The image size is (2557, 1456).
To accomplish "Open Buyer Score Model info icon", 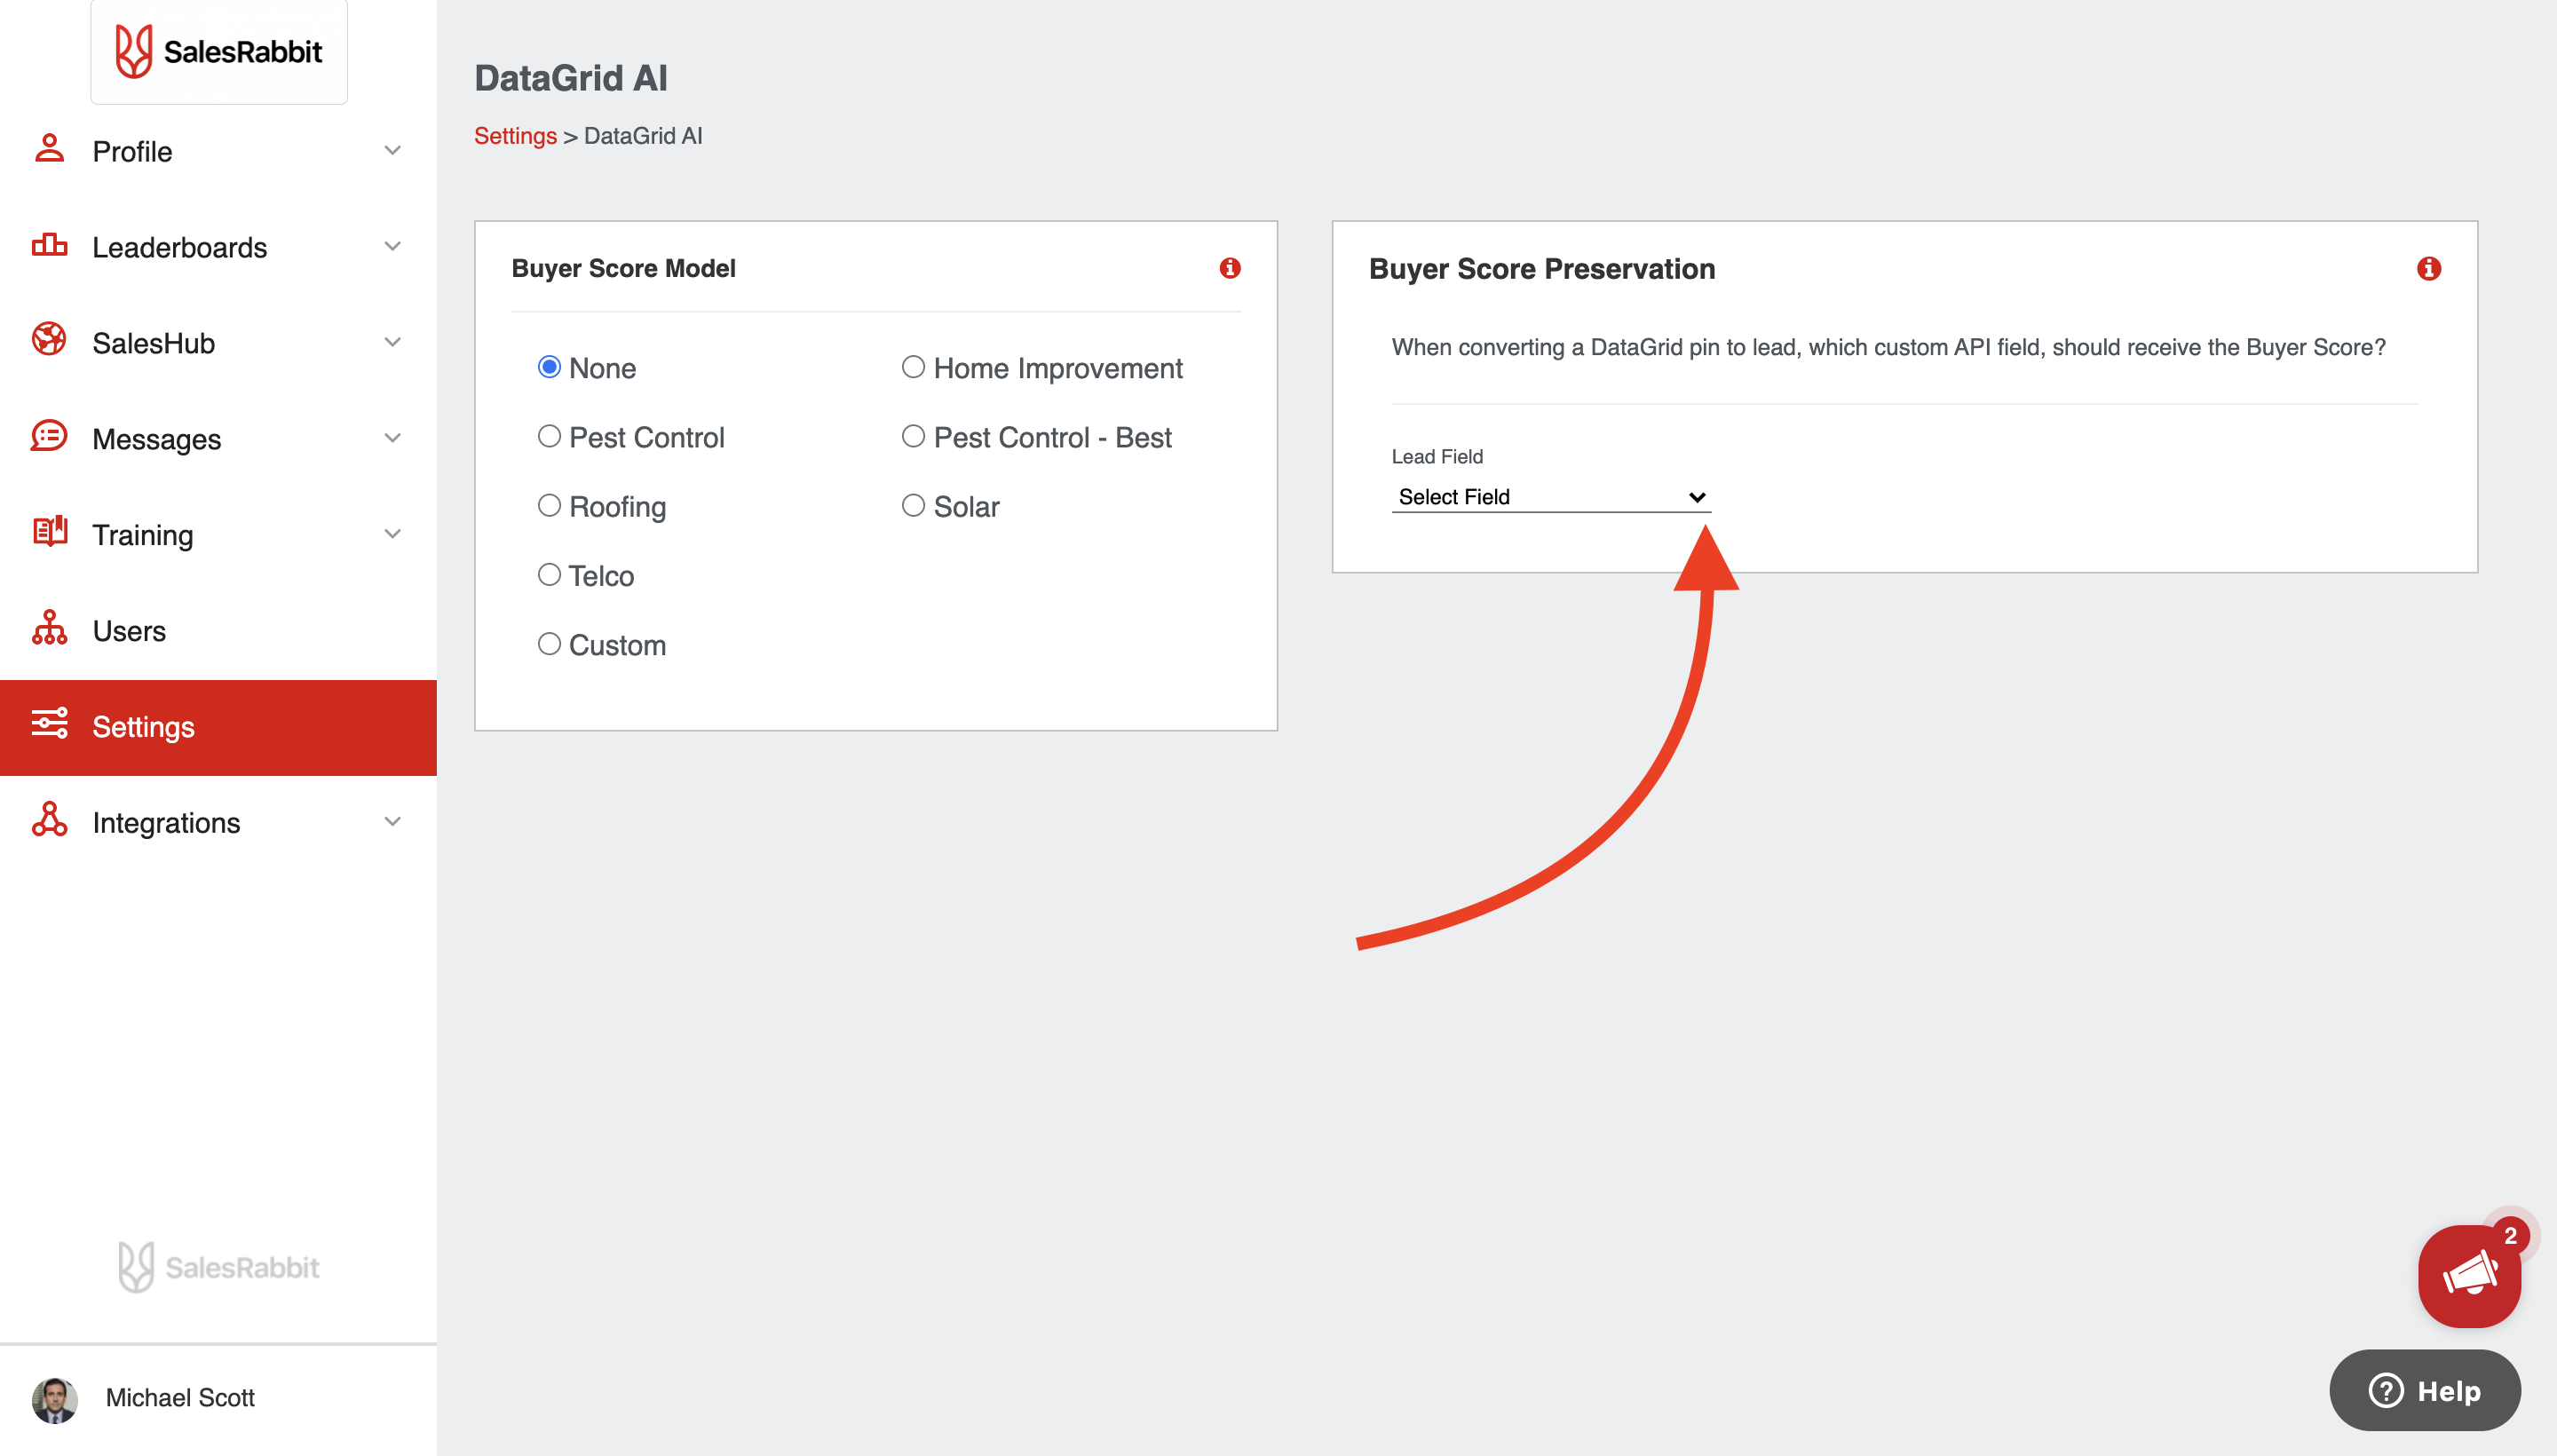I will coord(1230,268).
